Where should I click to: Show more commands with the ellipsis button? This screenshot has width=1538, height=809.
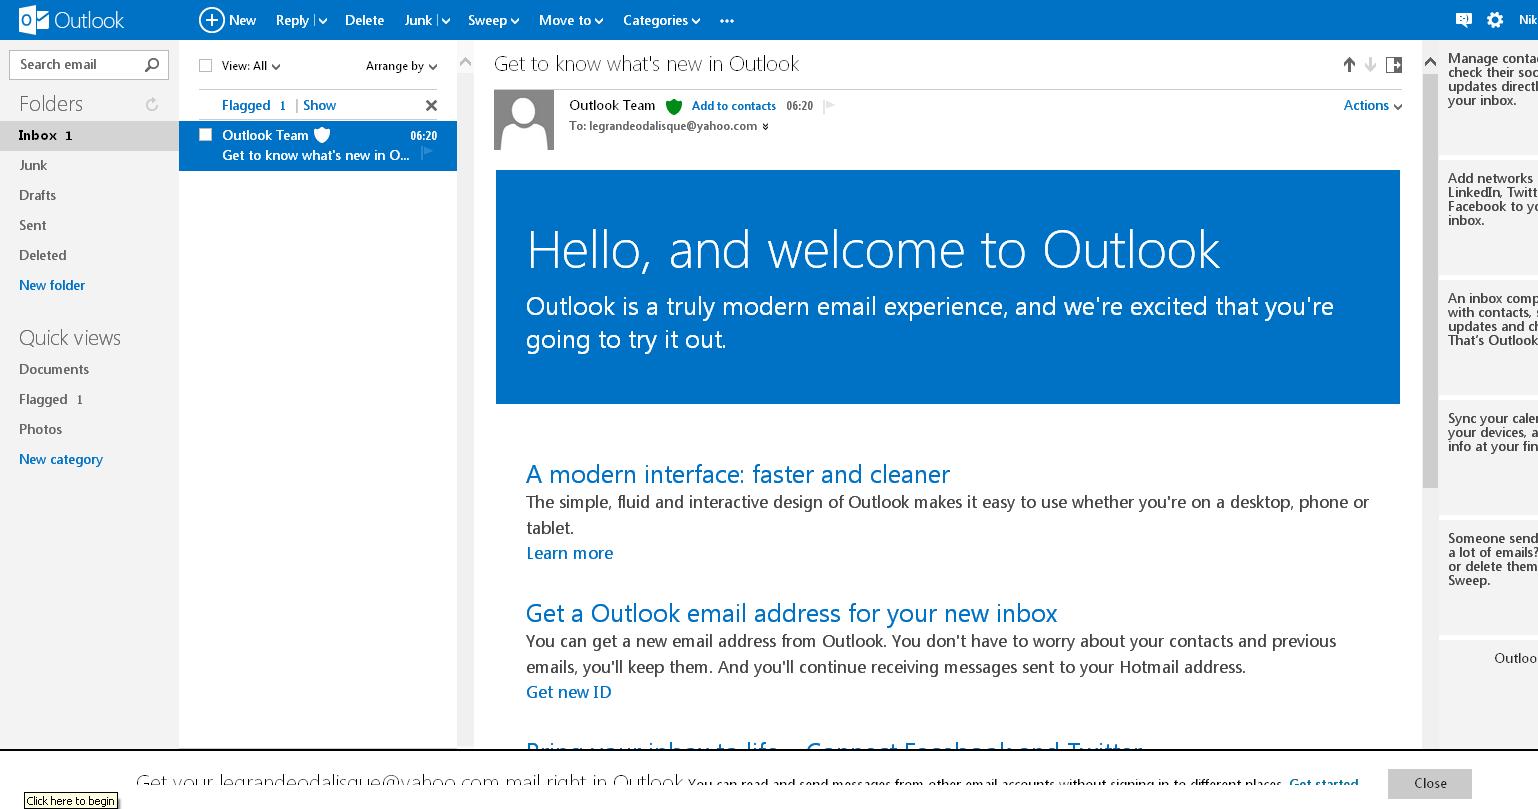click(727, 20)
